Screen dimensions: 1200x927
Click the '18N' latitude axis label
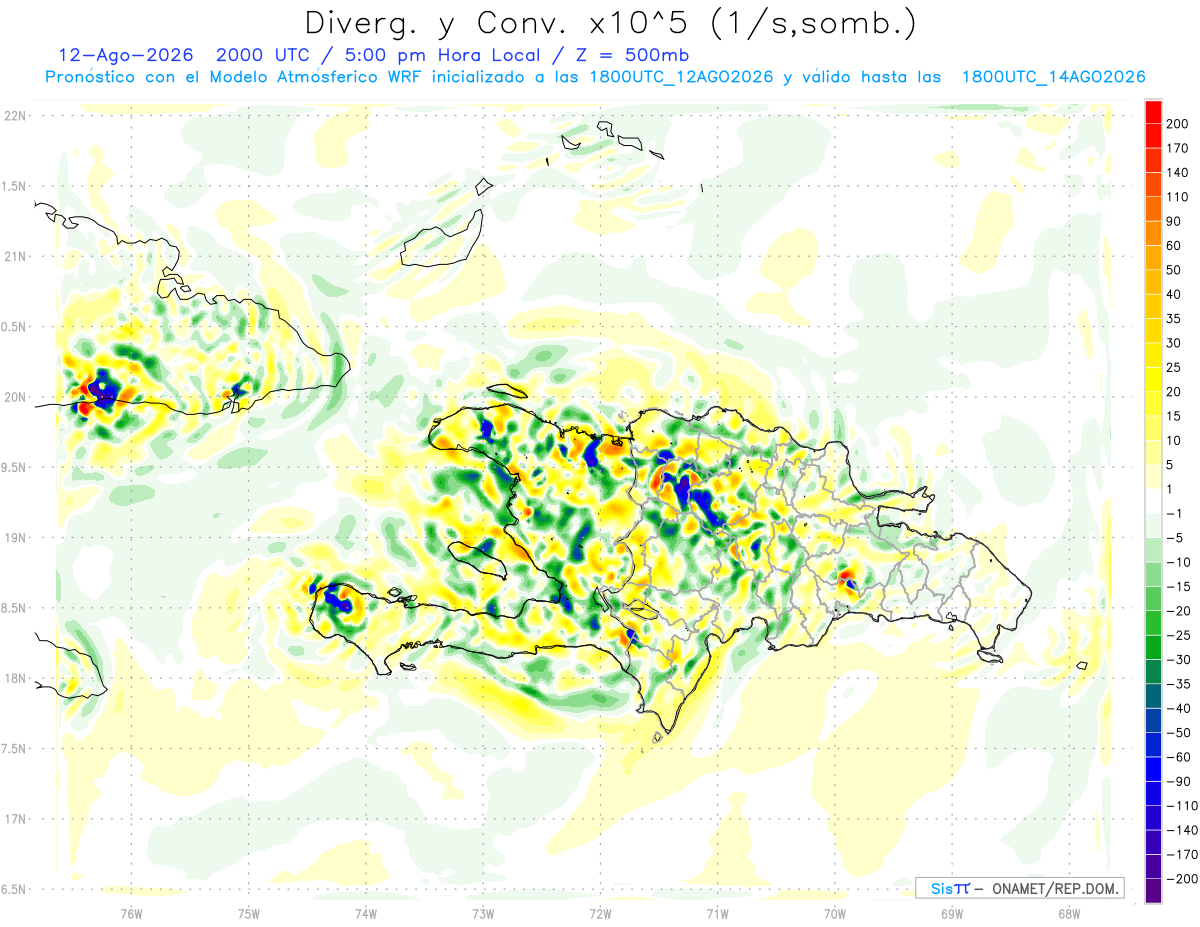pos(15,678)
